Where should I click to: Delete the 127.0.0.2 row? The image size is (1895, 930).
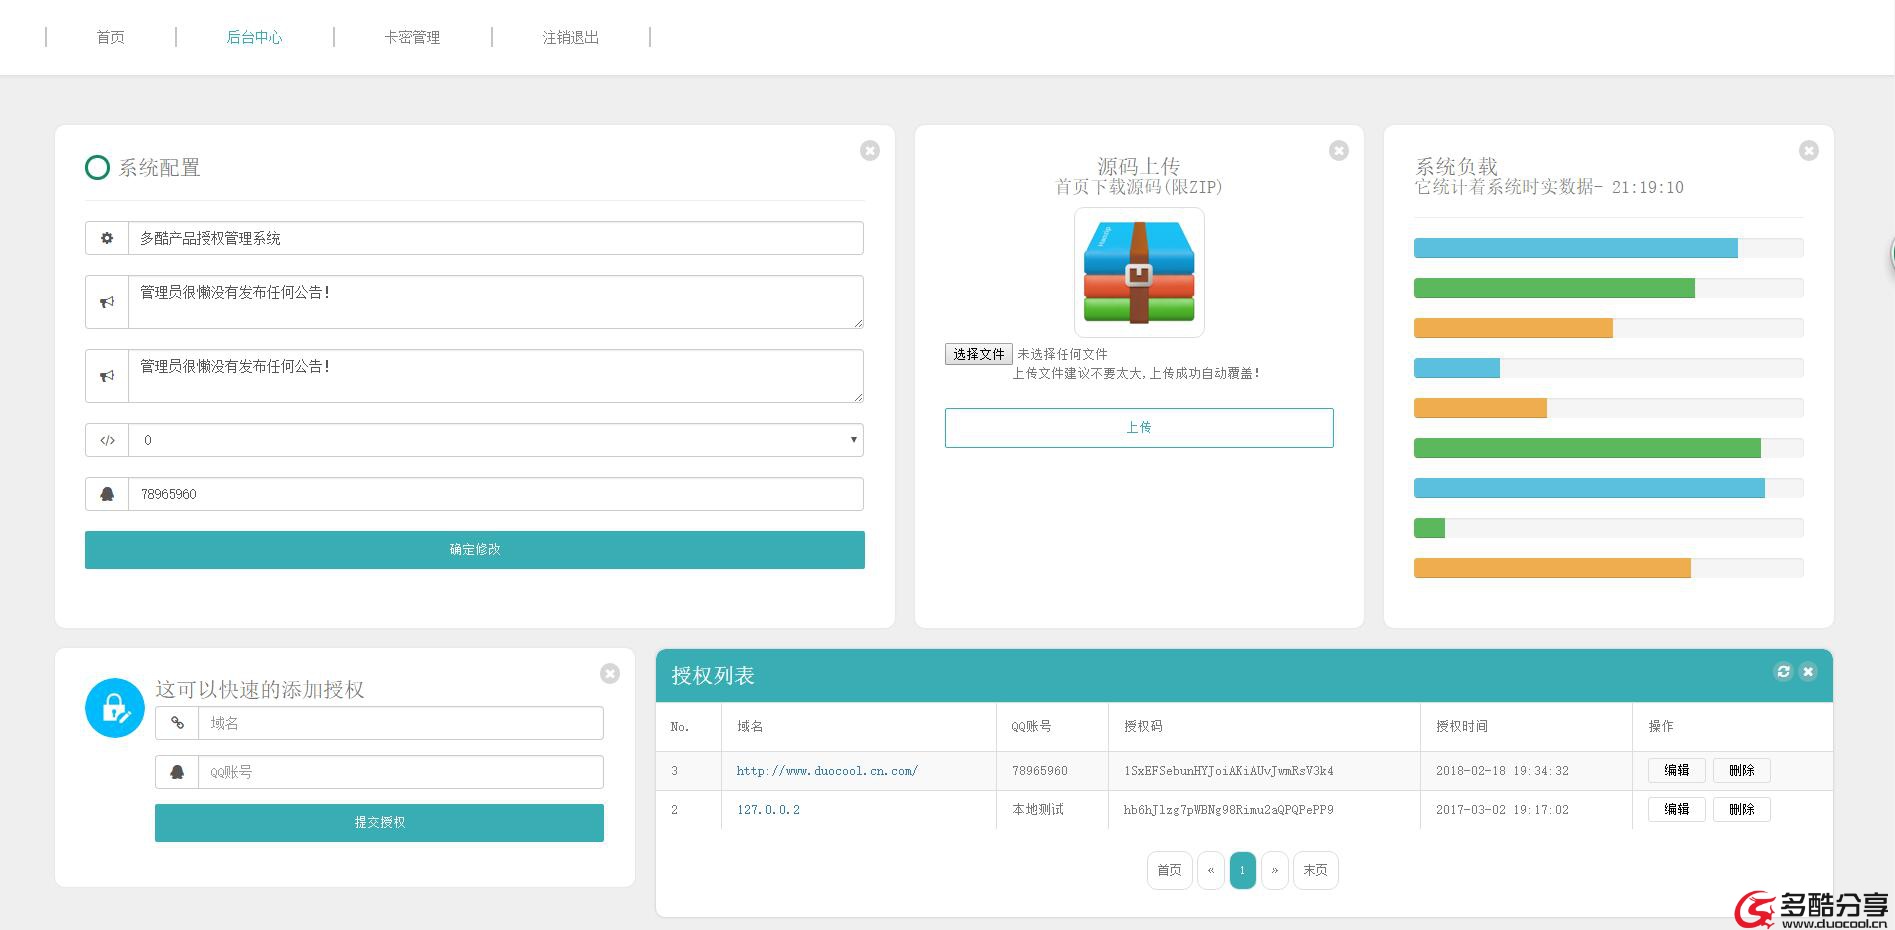[x=1742, y=810]
